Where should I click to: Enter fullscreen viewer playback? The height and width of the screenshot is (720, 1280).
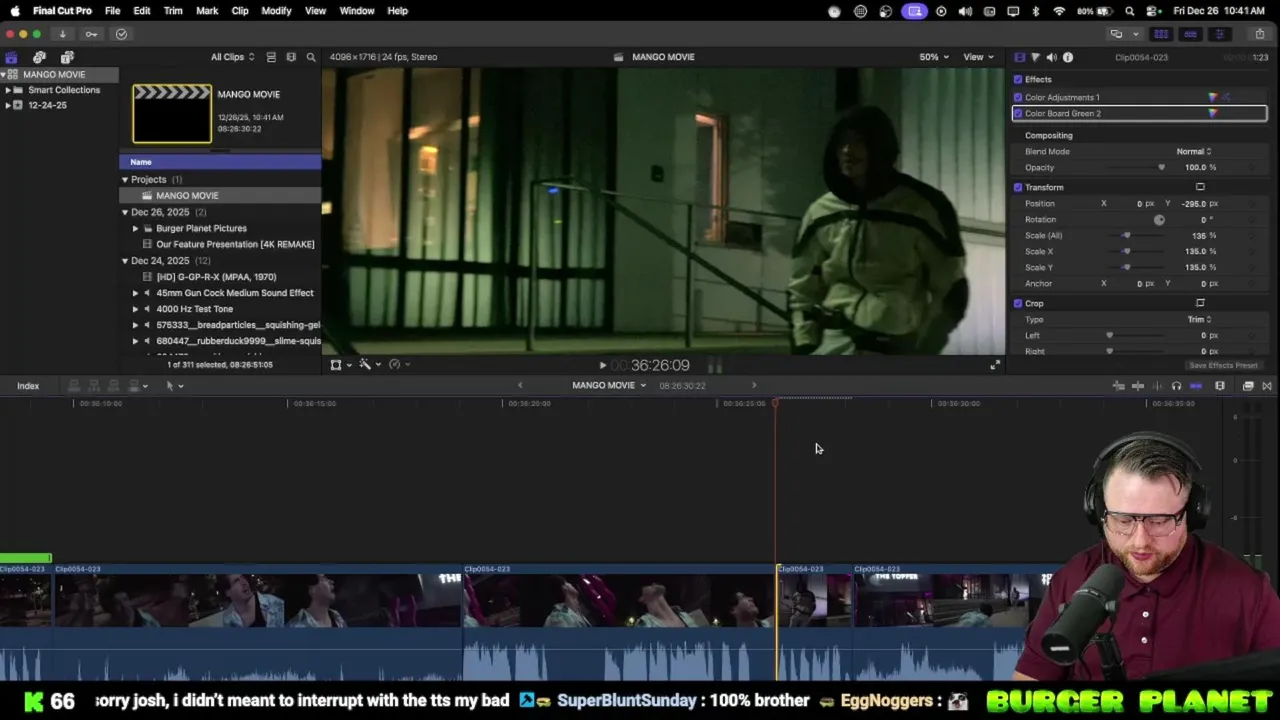(995, 365)
